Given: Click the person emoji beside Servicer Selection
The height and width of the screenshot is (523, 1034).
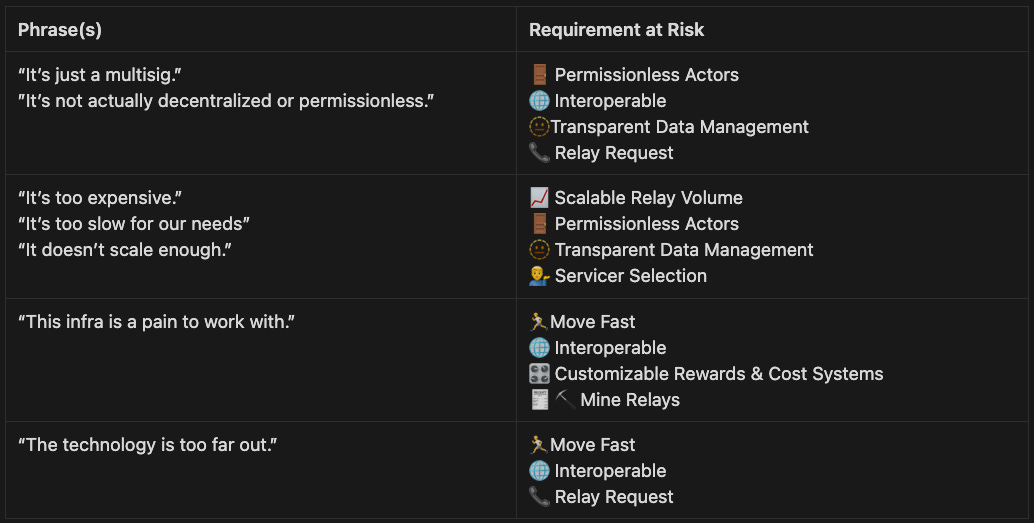Looking at the screenshot, I should (x=539, y=276).
